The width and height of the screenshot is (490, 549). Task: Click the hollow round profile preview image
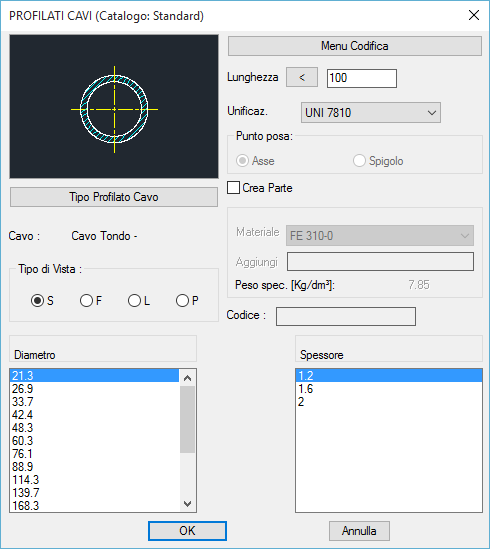point(114,106)
